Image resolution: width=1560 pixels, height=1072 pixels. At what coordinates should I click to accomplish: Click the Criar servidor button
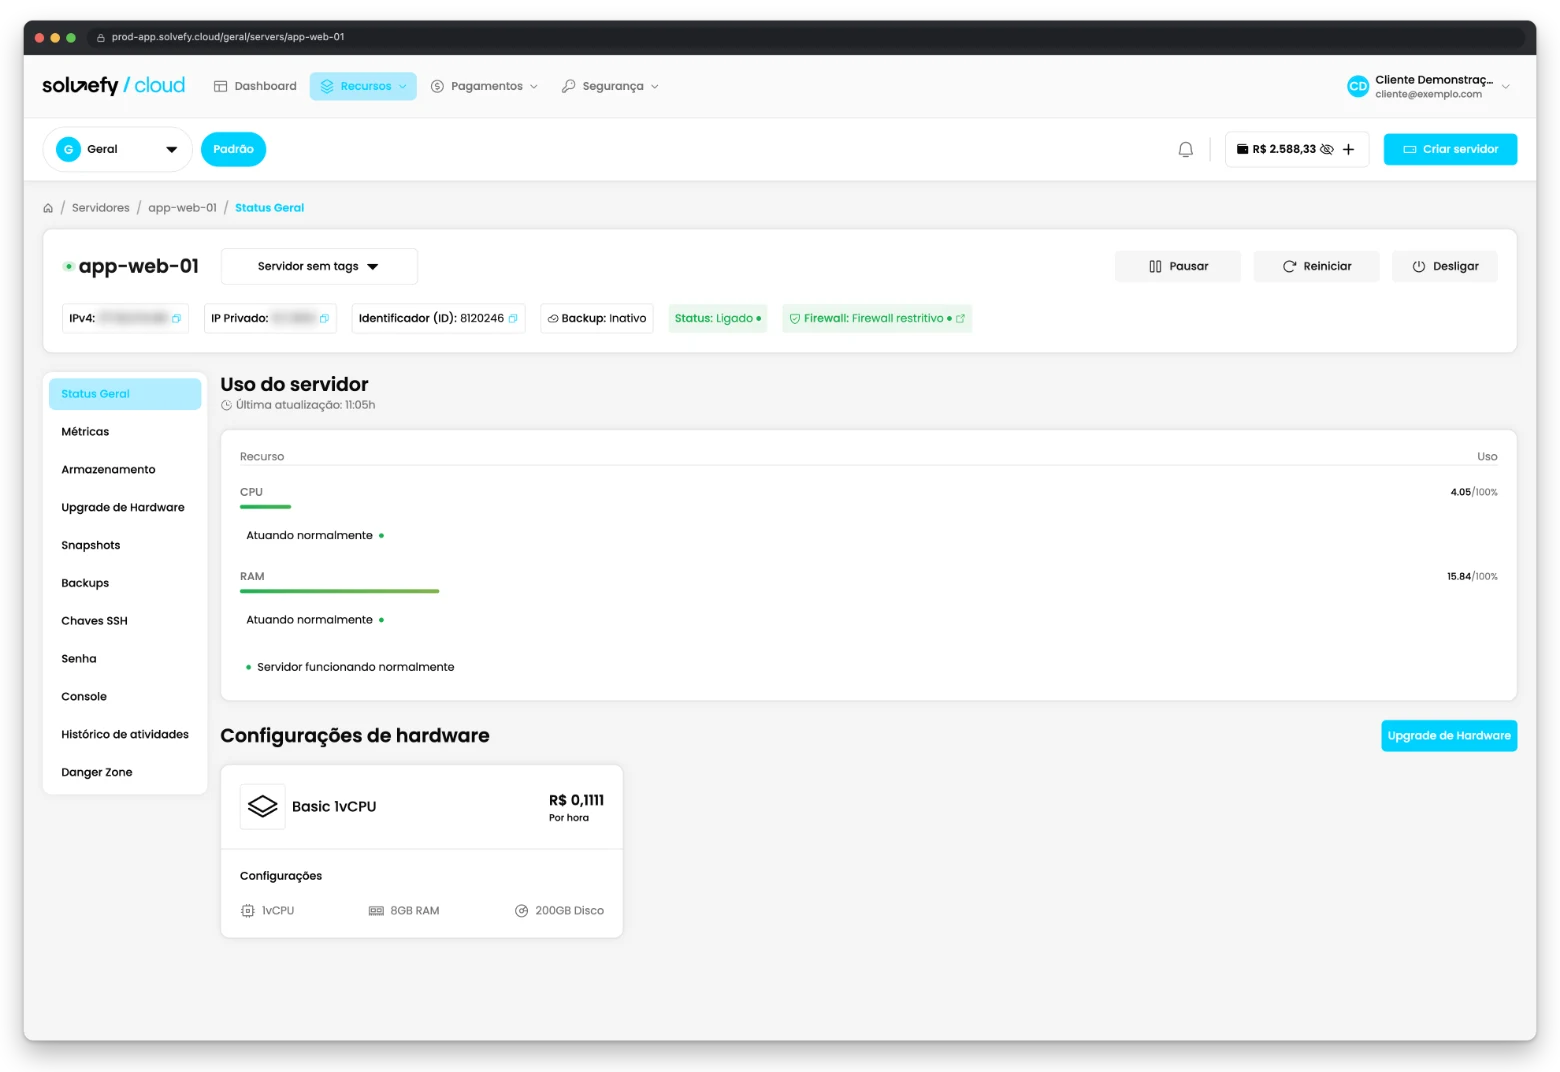[x=1450, y=150]
